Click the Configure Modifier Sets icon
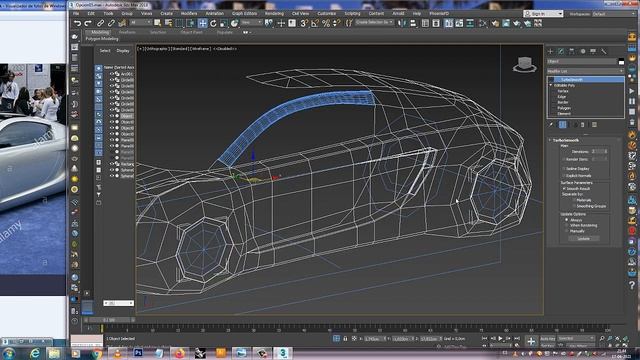This screenshot has width=640, height=360. pyautogui.click(x=594, y=124)
